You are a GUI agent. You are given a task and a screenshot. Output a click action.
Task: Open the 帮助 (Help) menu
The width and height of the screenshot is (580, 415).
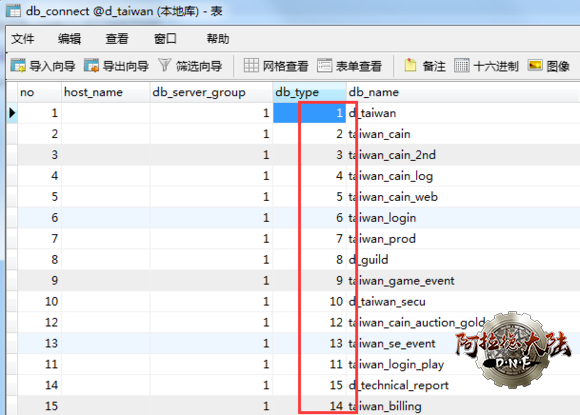point(218,38)
